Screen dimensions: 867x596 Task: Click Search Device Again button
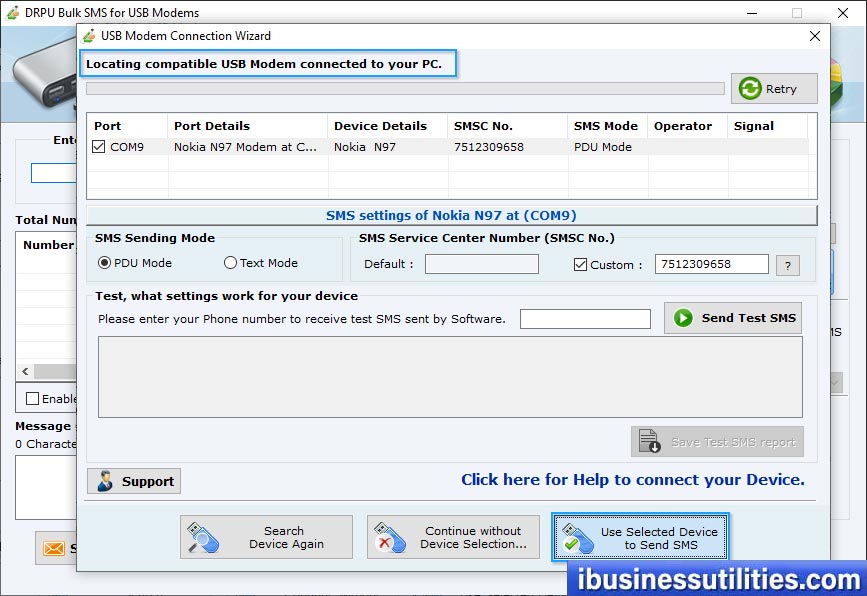click(266, 537)
